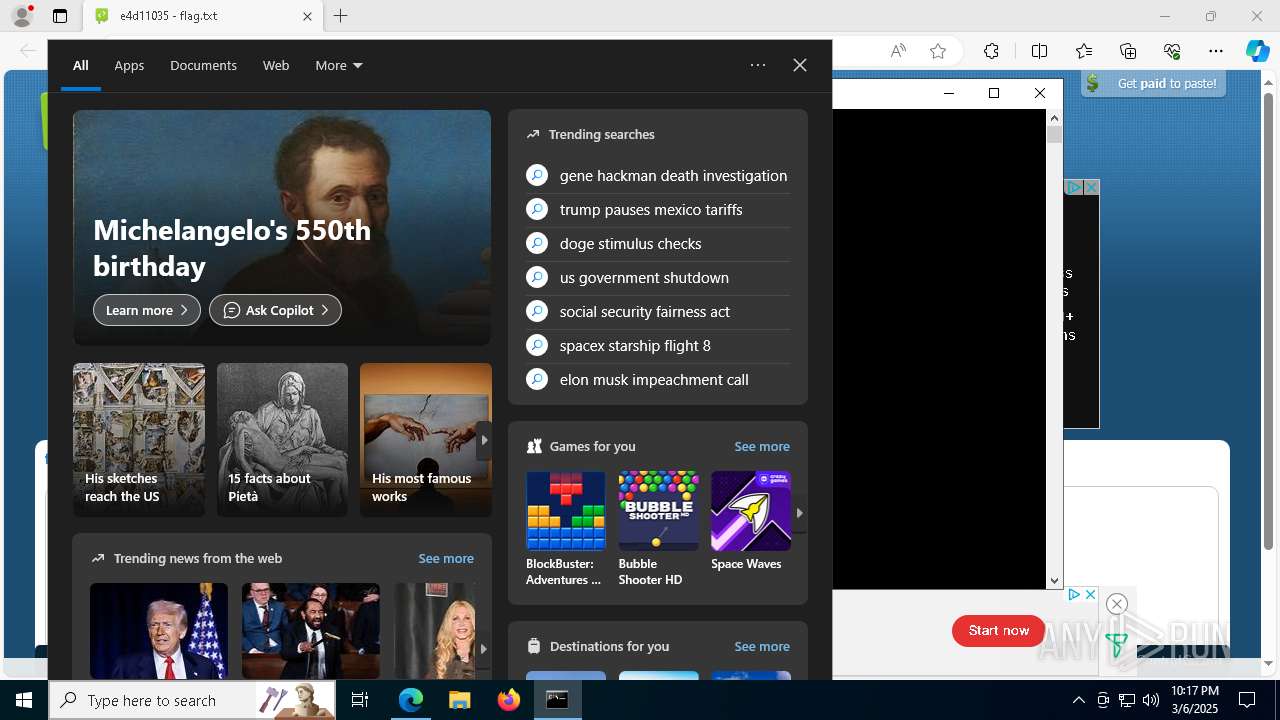The width and height of the screenshot is (1280, 720).
Task: Search social security fairness act
Action: pos(658,311)
